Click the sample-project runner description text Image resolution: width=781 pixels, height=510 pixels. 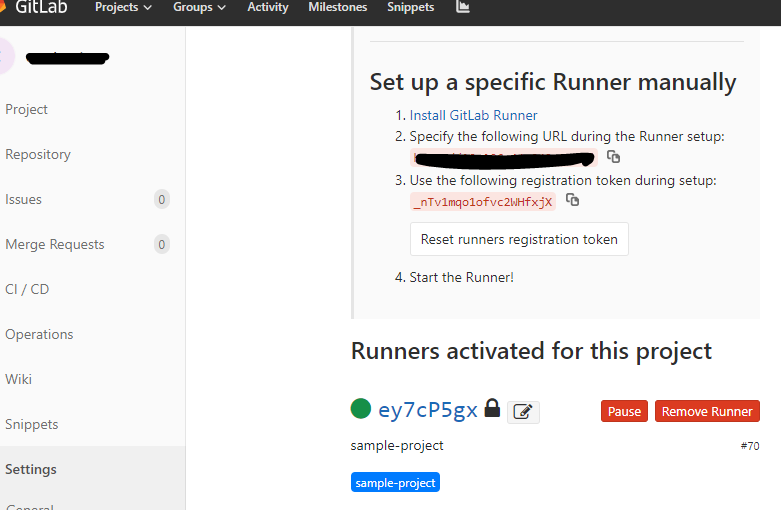click(397, 445)
